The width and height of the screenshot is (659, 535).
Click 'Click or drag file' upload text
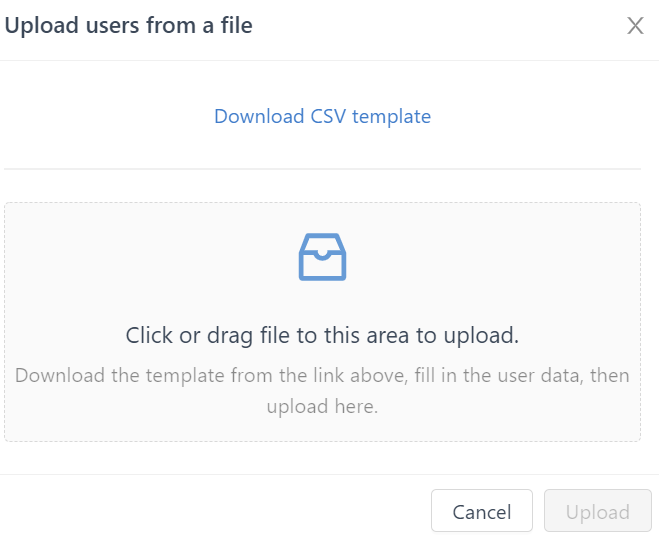(322, 335)
